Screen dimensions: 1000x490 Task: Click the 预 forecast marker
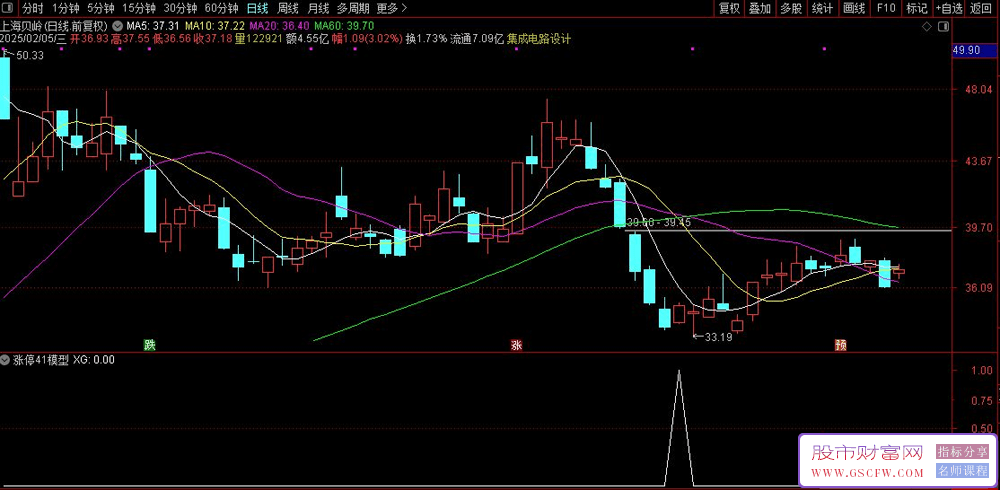841,345
